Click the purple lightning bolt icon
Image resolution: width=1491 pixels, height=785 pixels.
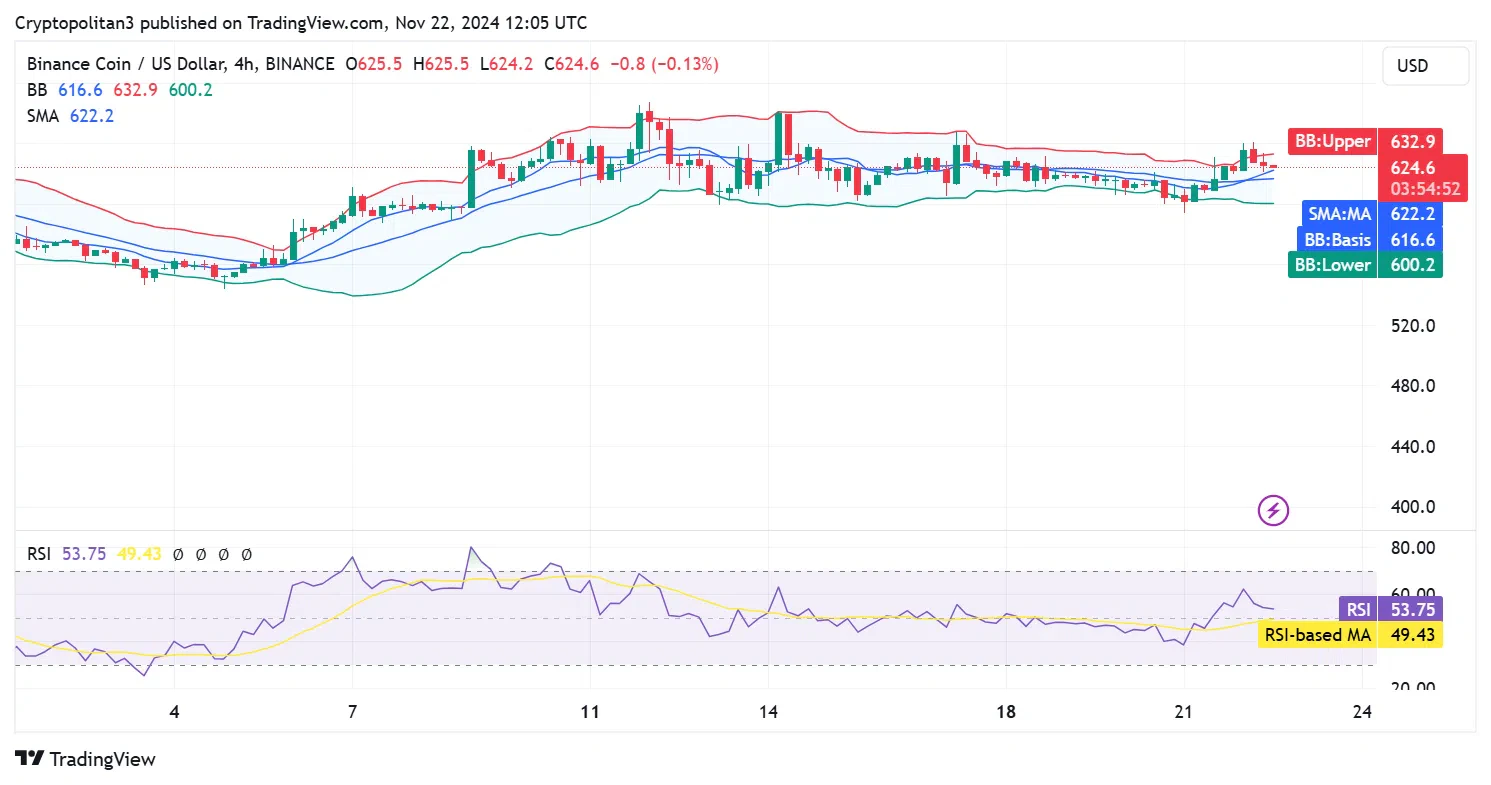pos(1273,511)
